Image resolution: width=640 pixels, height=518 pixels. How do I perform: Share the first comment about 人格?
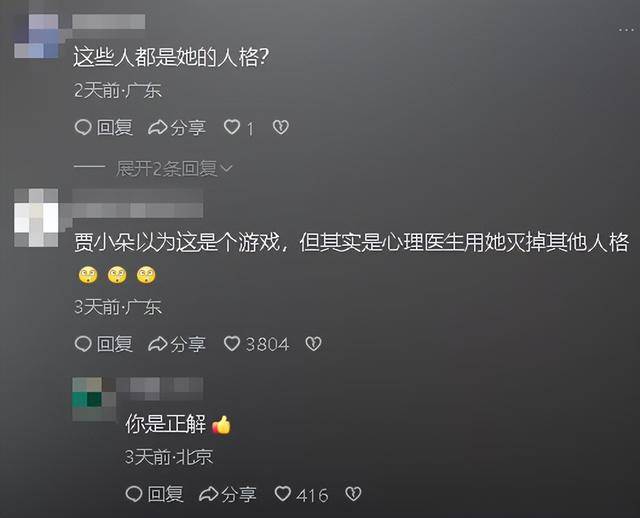[176, 127]
